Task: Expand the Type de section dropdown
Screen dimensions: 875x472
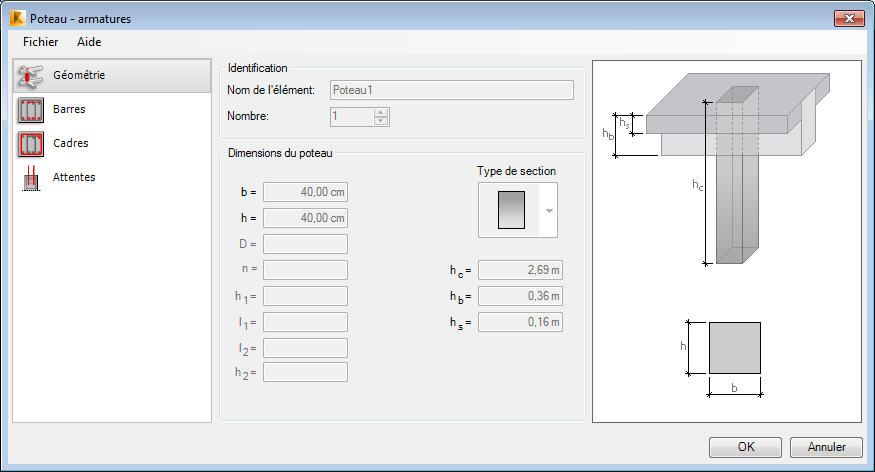Action: (x=549, y=210)
